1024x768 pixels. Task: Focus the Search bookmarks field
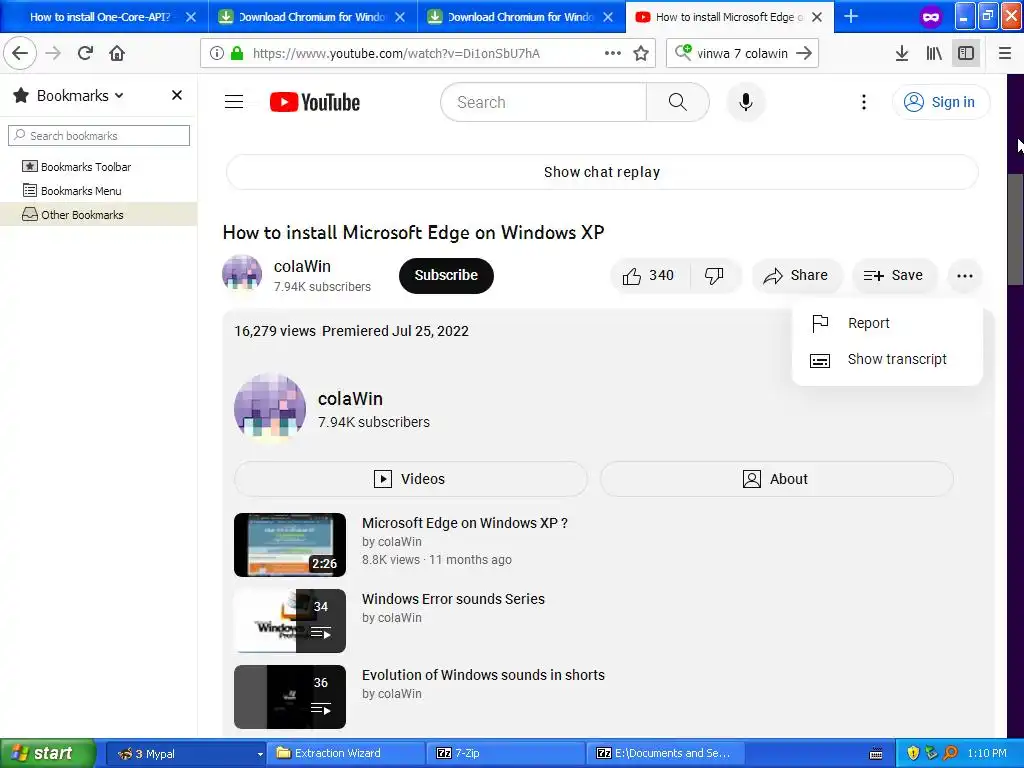(x=99, y=135)
